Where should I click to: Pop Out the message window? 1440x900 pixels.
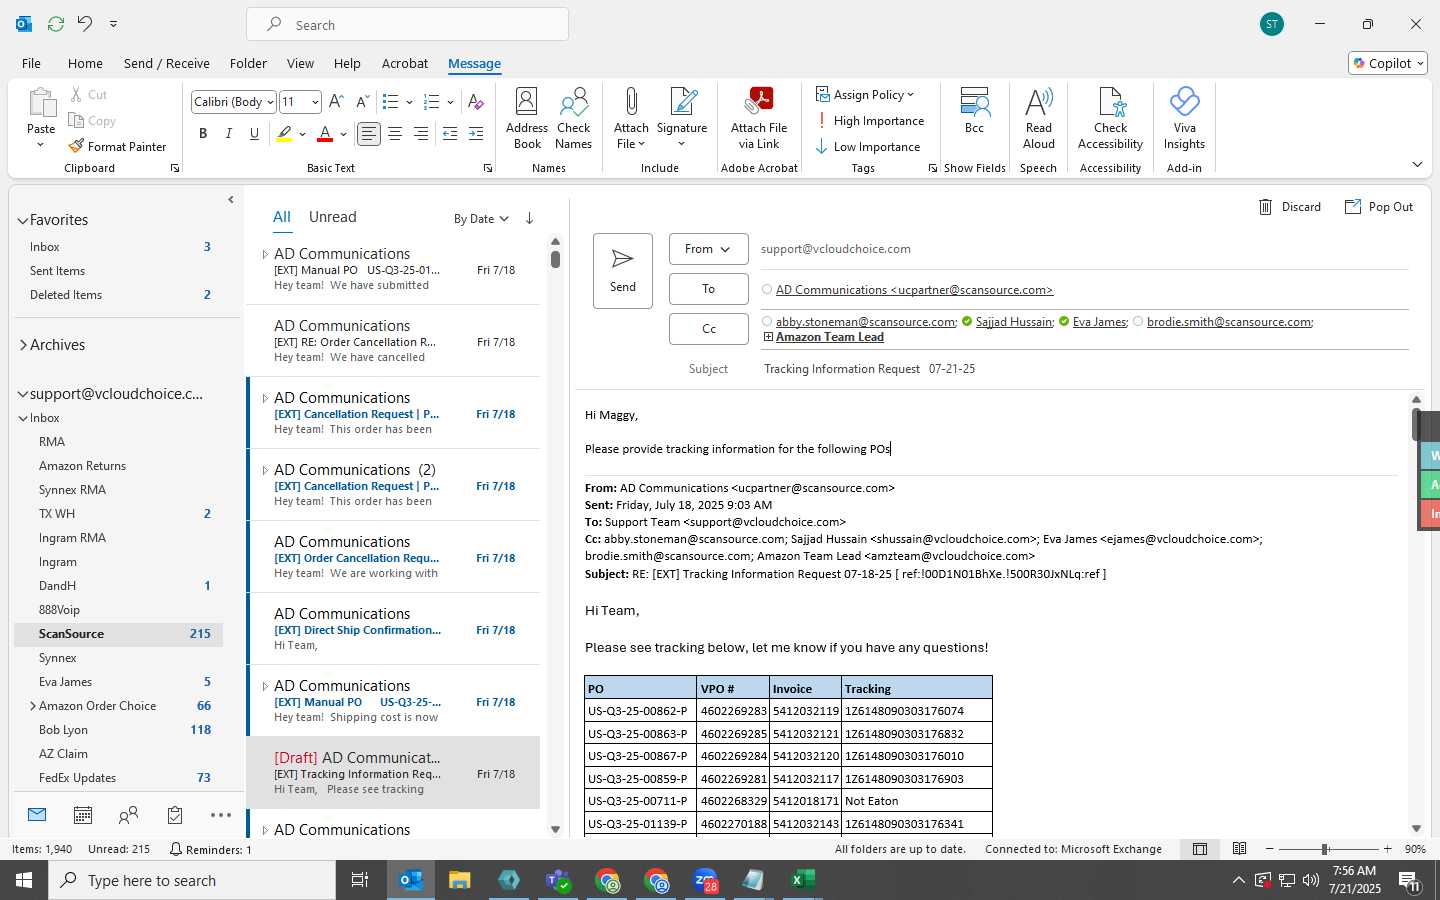[x=1379, y=207]
